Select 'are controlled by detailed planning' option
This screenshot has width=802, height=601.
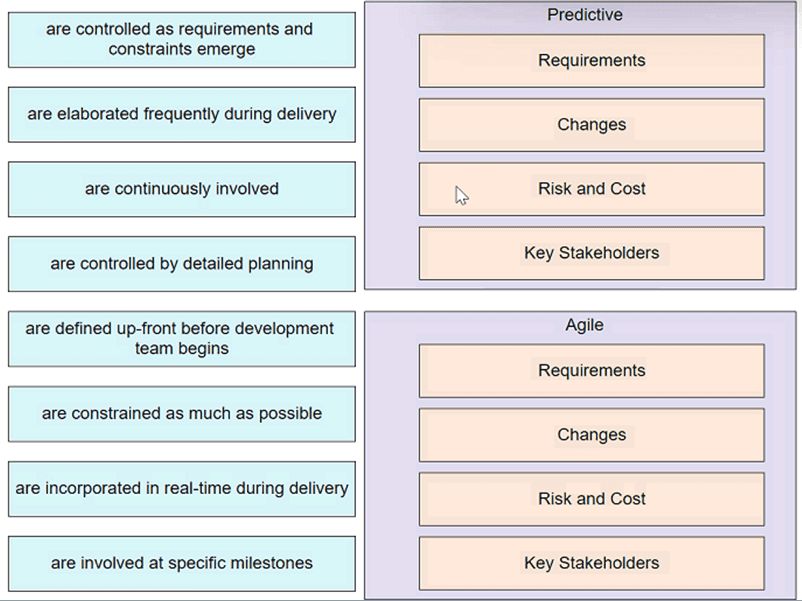181,264
